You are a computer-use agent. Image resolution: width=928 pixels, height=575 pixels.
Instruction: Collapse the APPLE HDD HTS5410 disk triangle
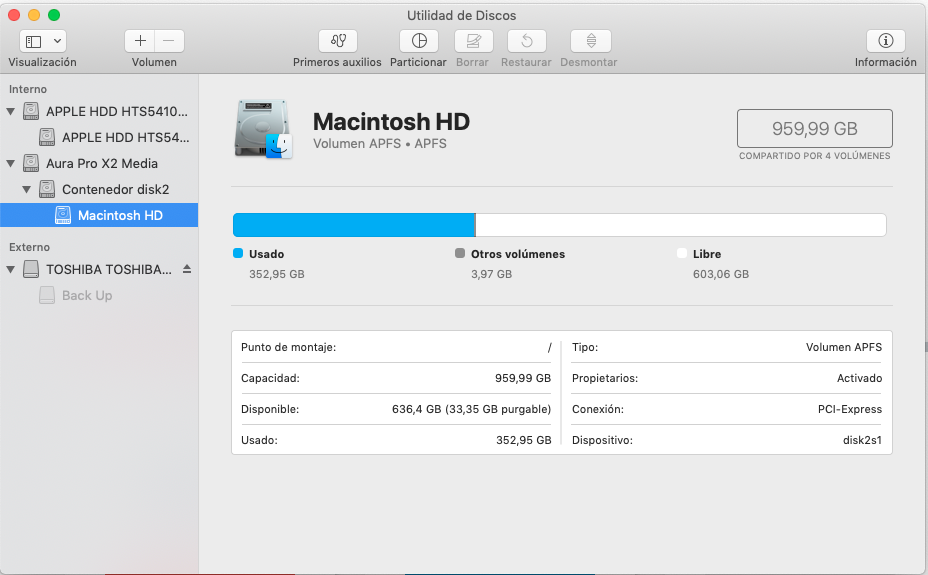(x=11, y=111)
